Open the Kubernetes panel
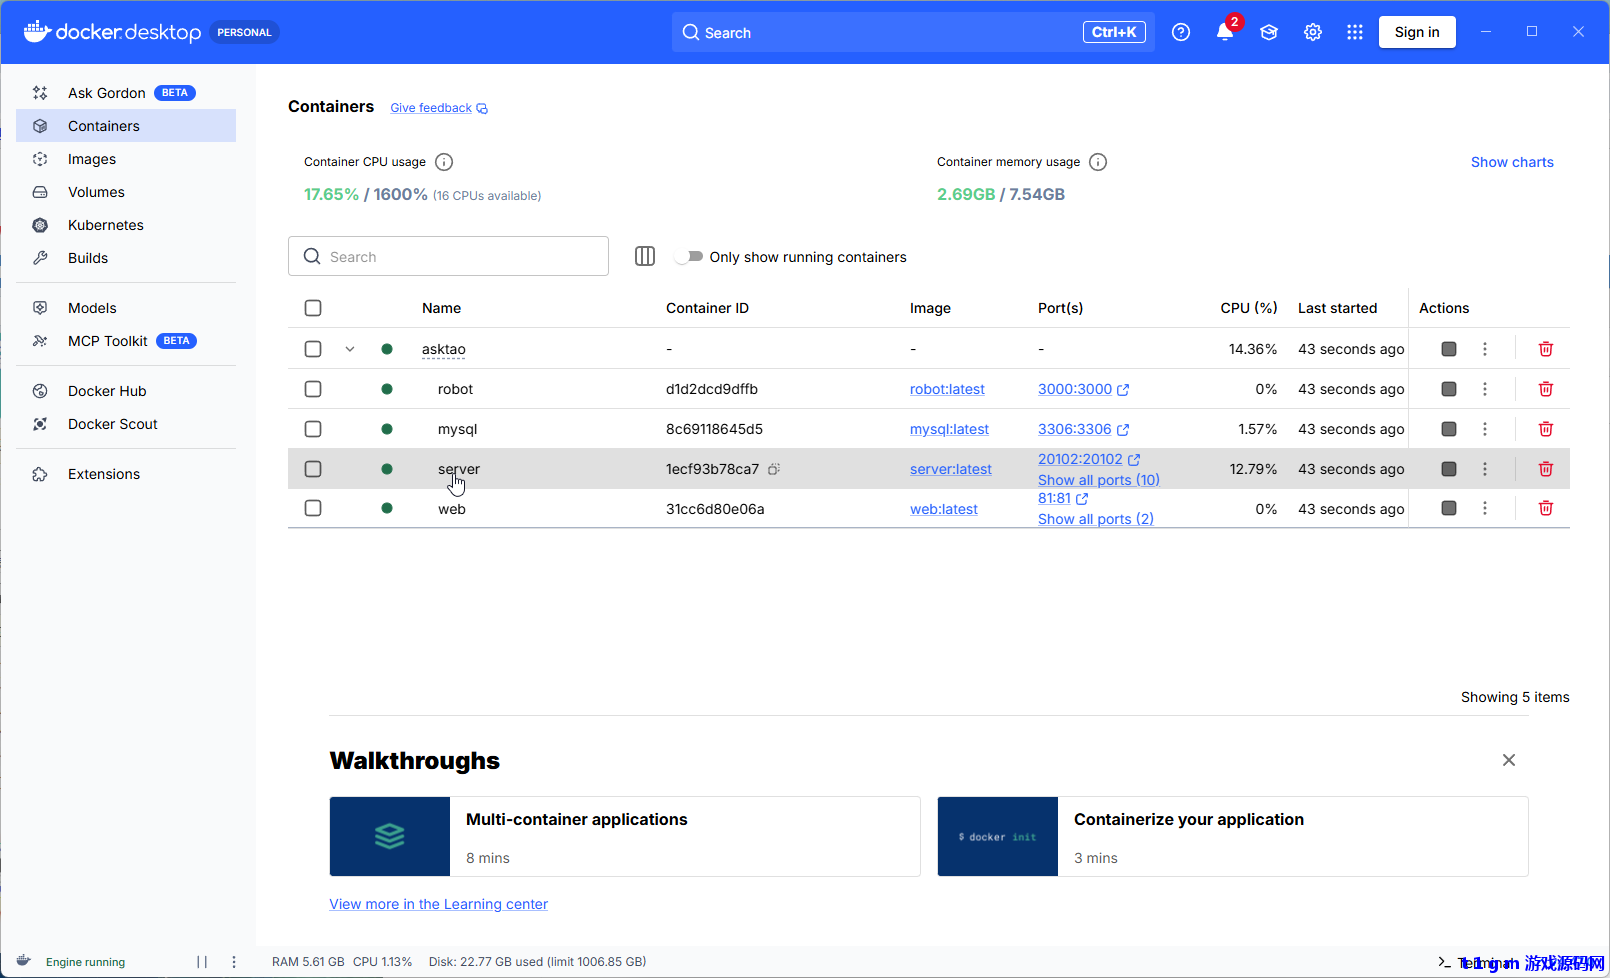 [x=105, y=225]
